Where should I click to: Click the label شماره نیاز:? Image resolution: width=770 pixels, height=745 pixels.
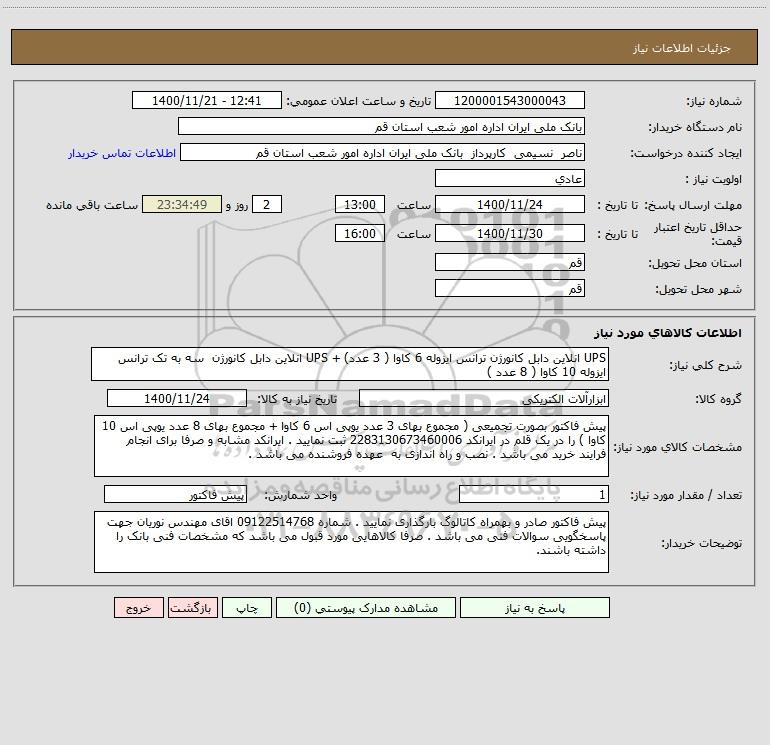(x=714, y=101)
